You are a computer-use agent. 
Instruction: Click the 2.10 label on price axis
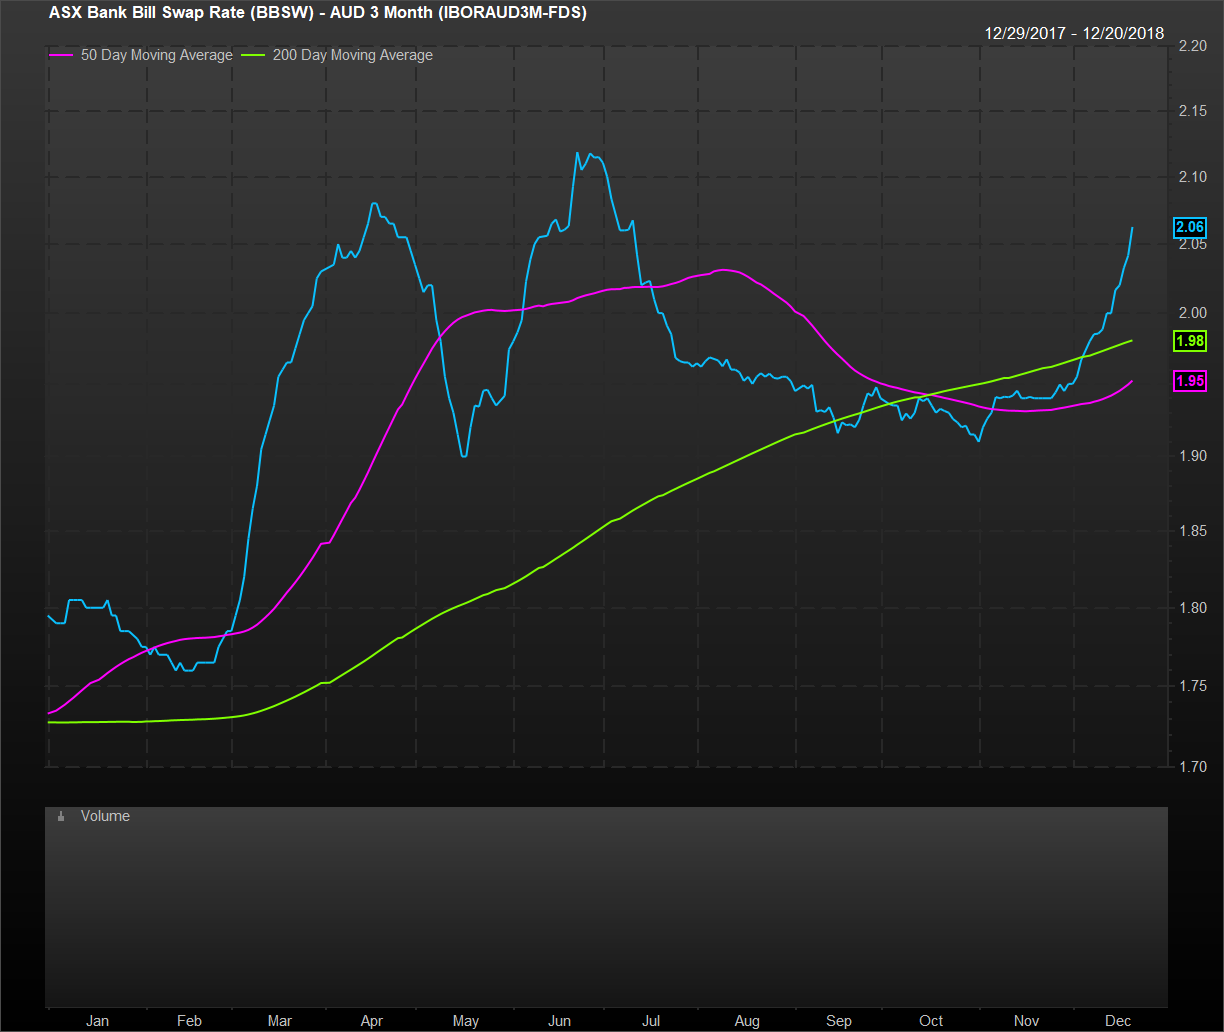tap(1193, 177)
